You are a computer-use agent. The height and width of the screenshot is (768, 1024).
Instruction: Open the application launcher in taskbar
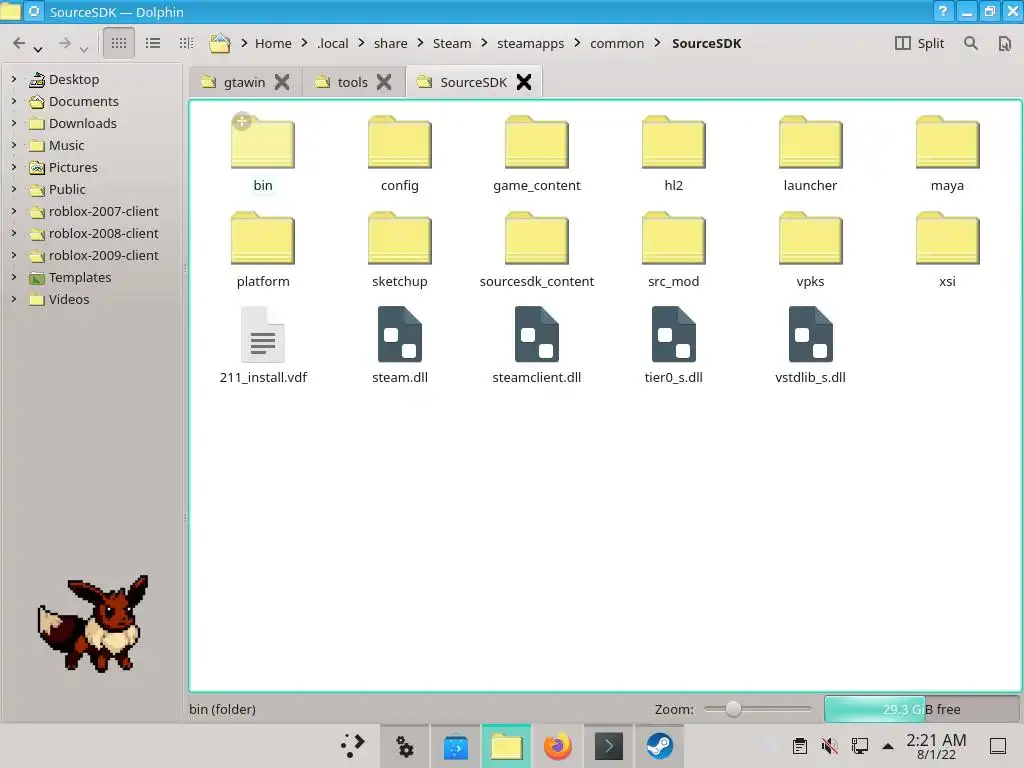coord(353,746)
